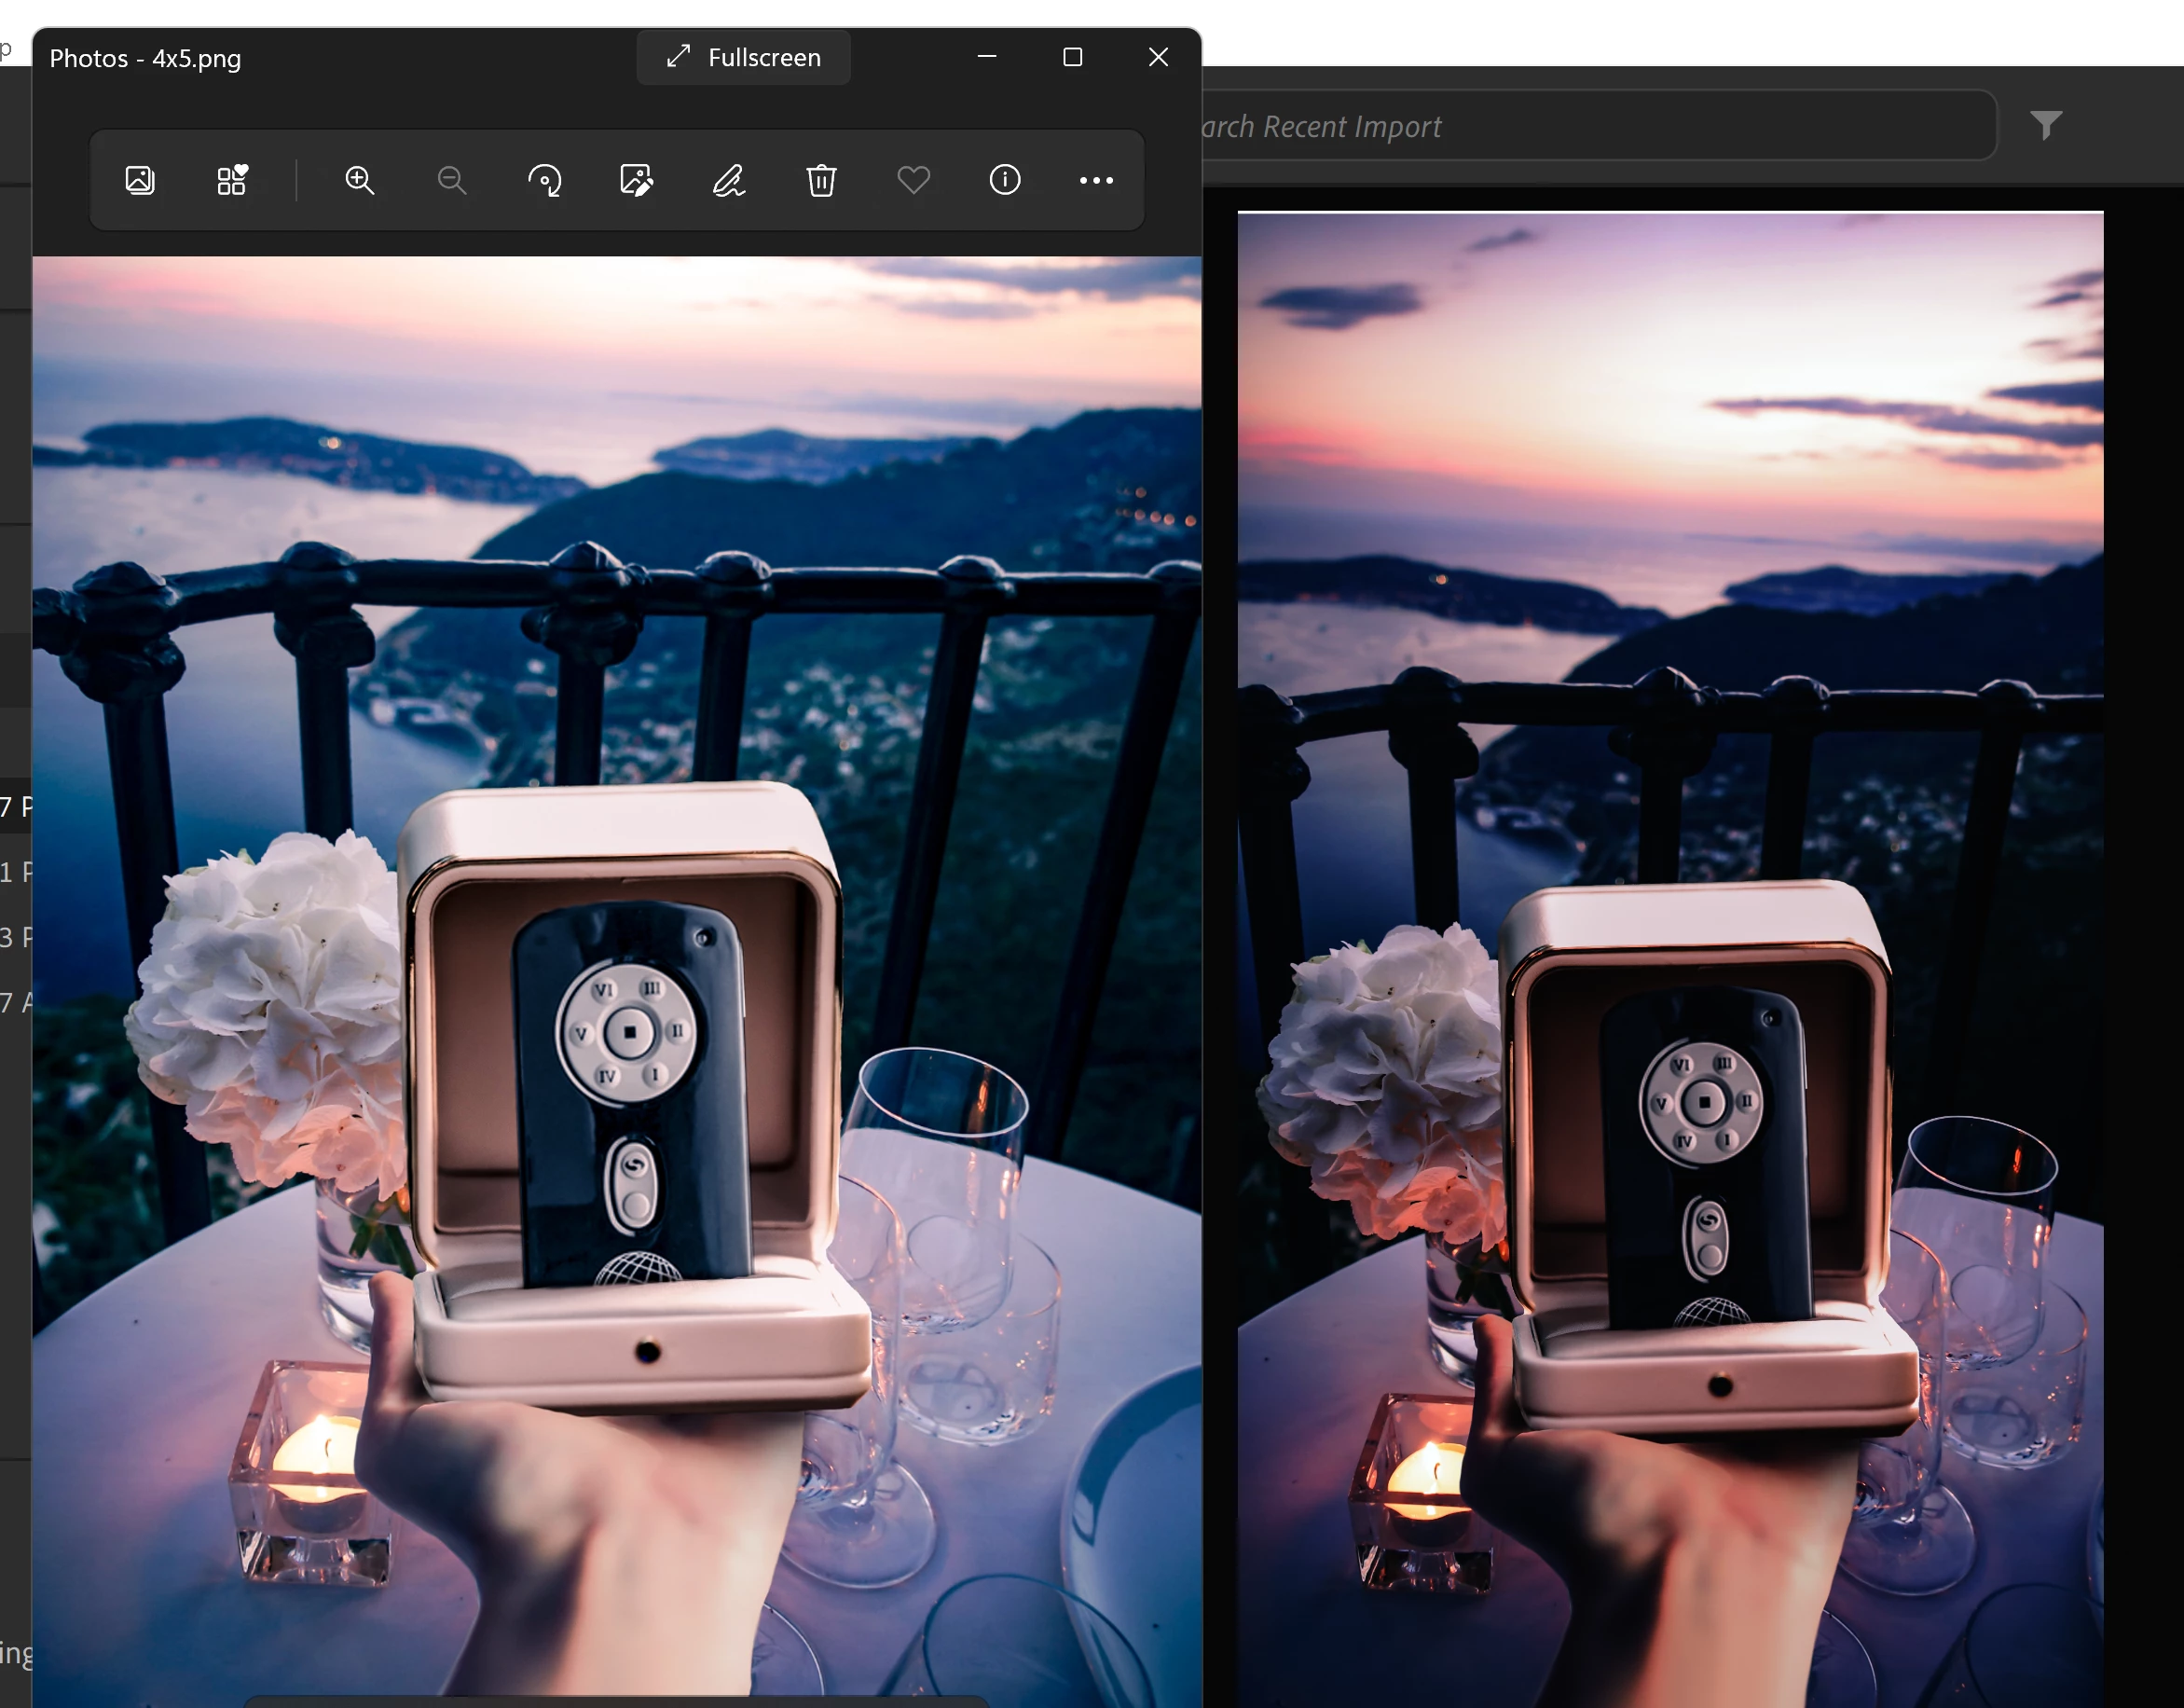Open the three-dots See more menu
2184x1708 pixels.
click(1096, 180)
